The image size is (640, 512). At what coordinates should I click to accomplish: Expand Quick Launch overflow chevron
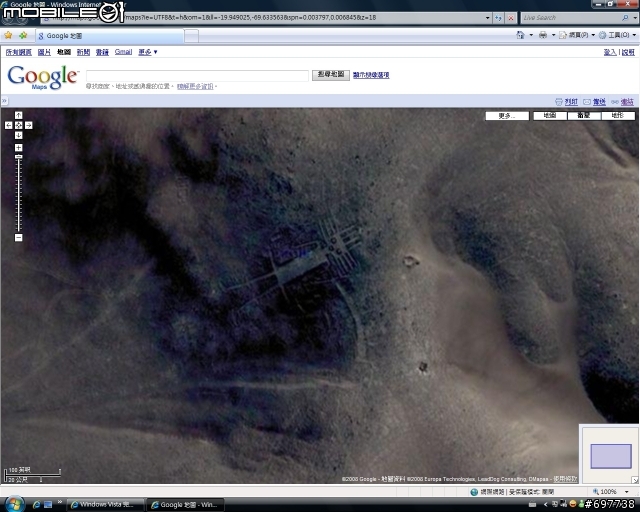pyautogui.click(x=60, y=502)
